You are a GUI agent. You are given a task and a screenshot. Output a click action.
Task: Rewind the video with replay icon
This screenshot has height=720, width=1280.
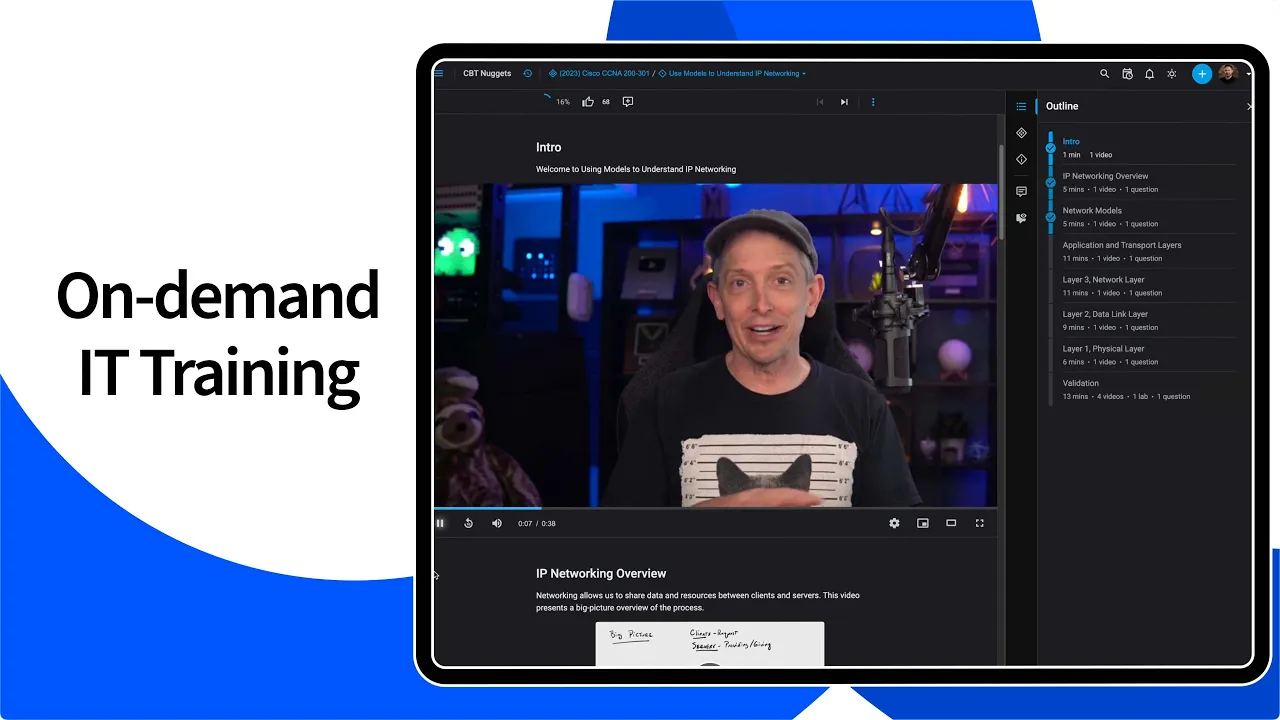point(468,523)
